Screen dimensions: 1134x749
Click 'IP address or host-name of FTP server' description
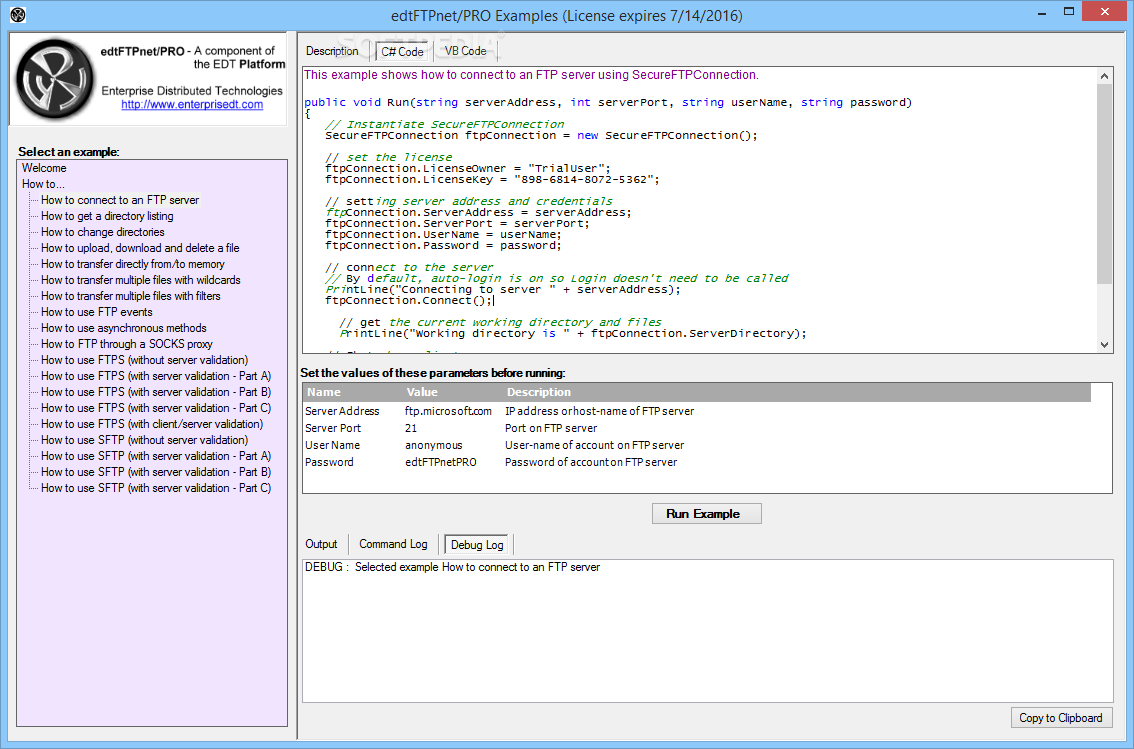[600, 411]
